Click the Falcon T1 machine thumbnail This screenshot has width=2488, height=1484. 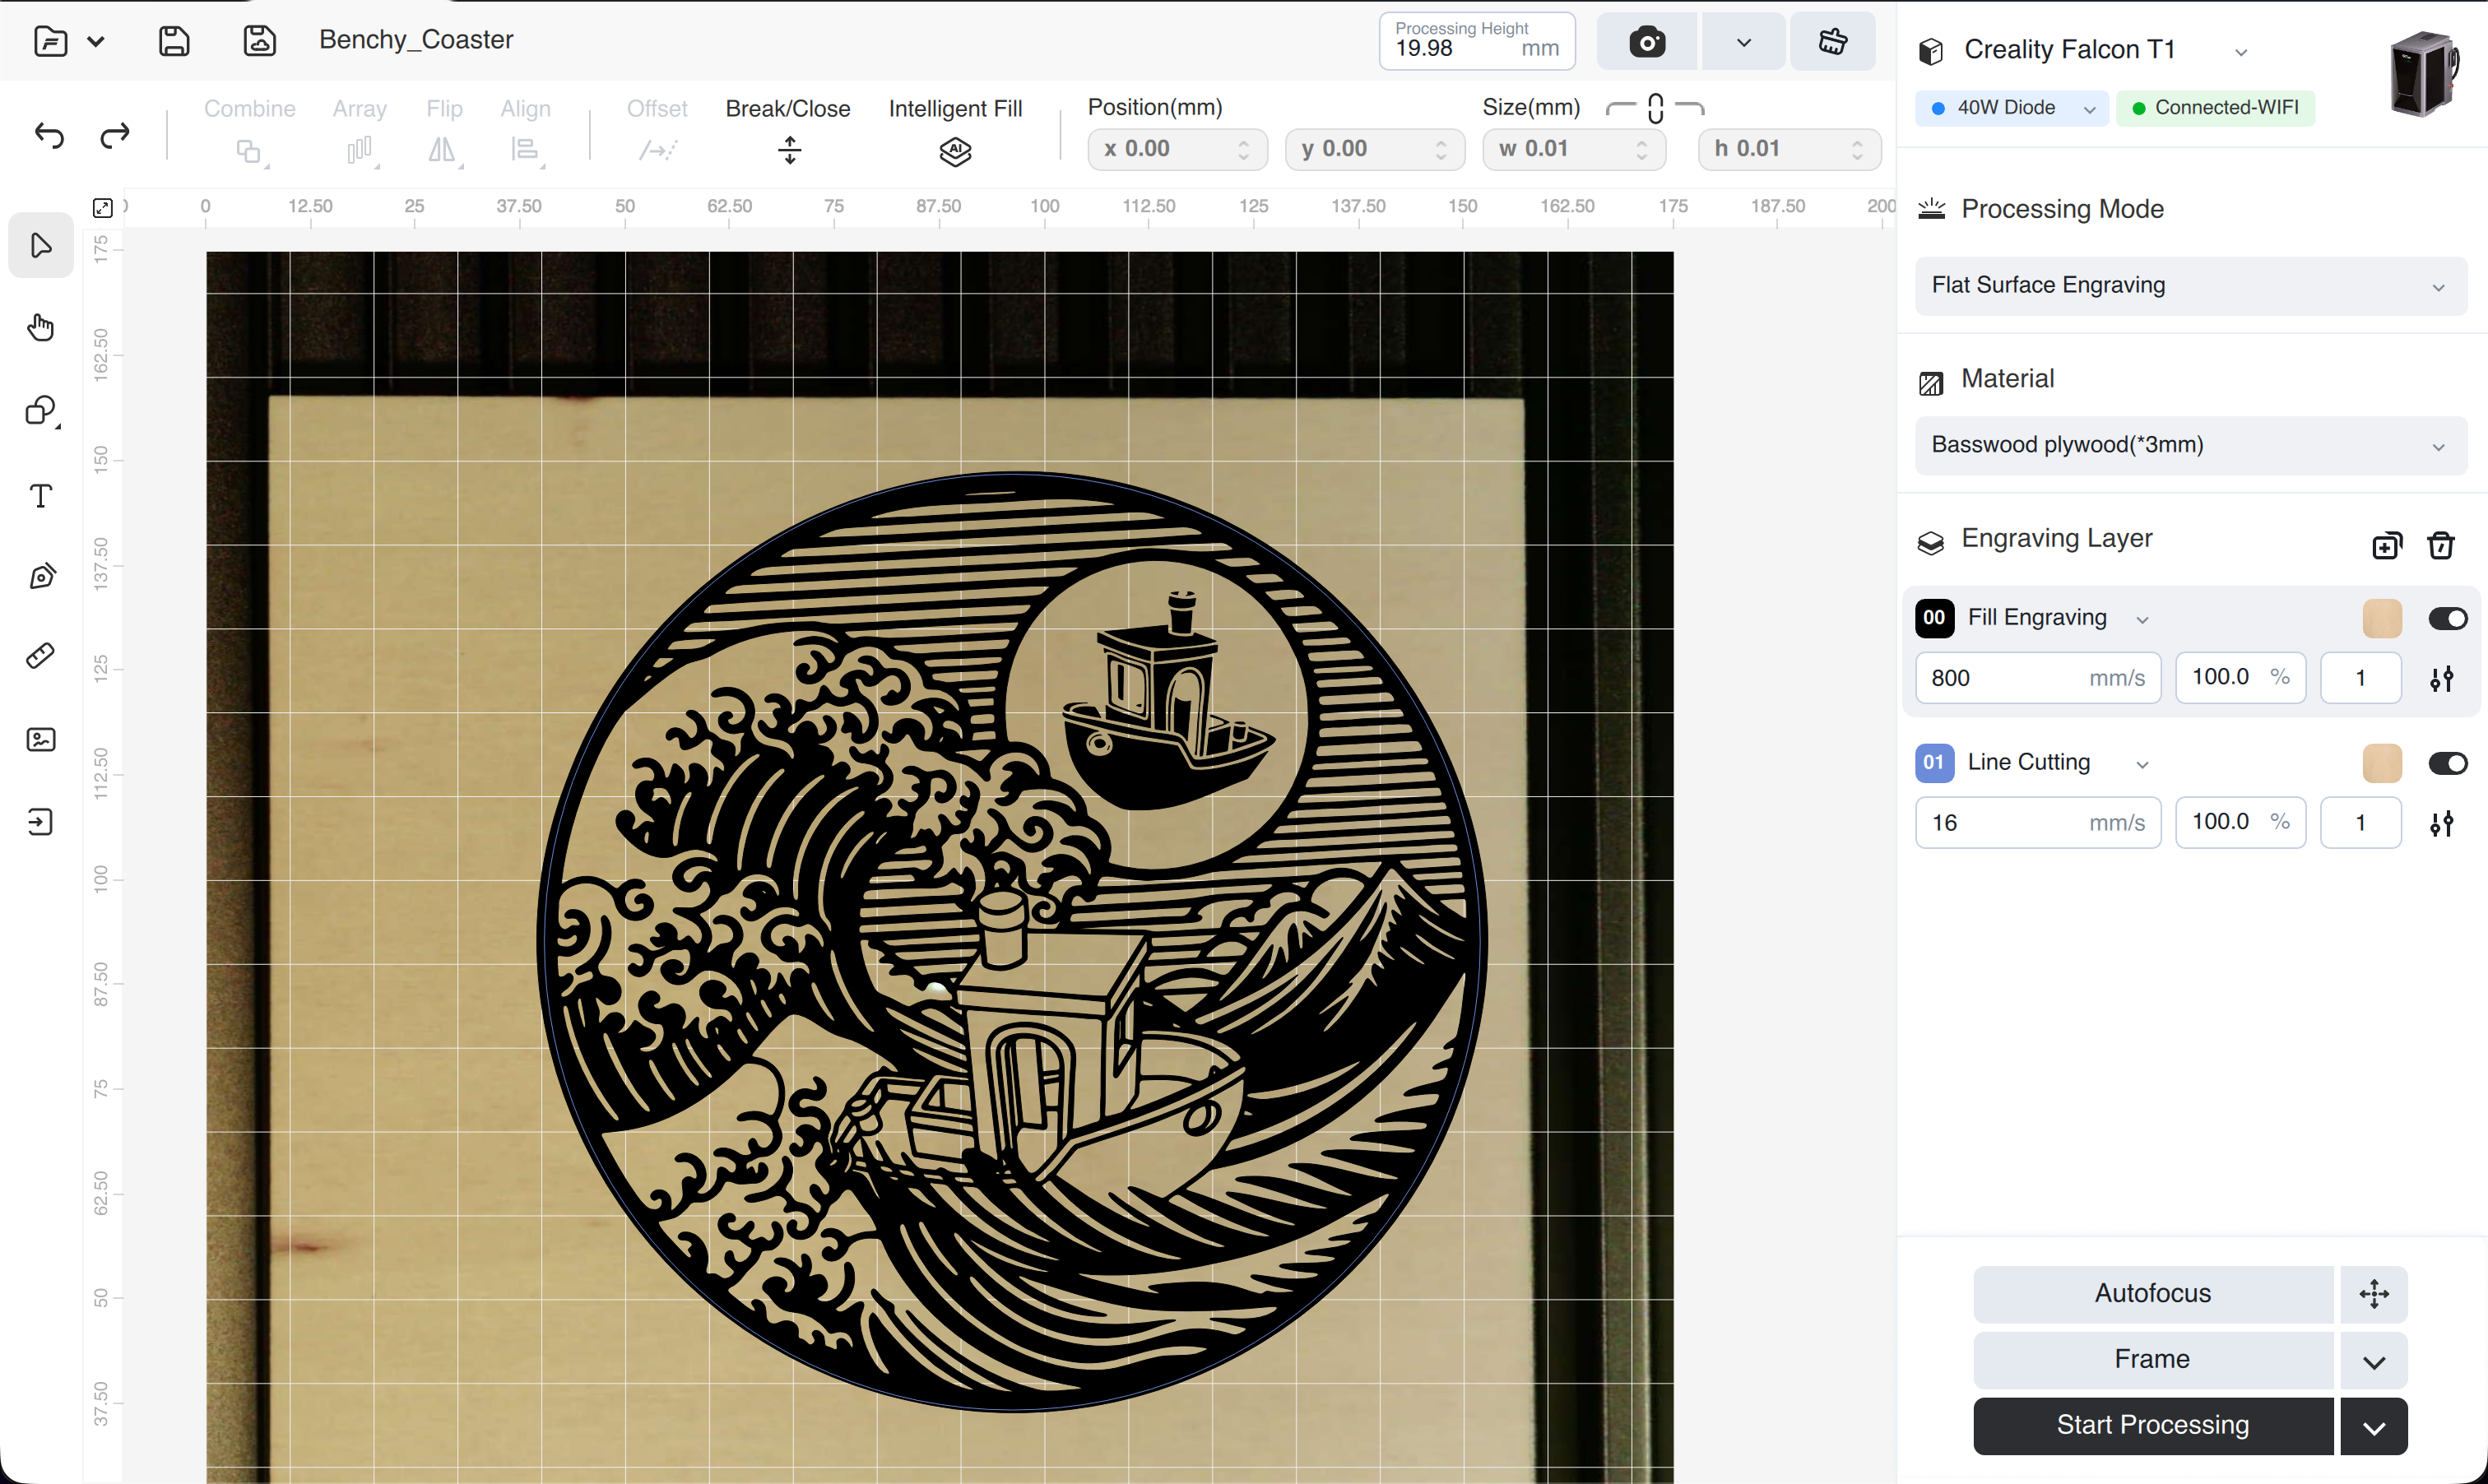(2424, 73)
